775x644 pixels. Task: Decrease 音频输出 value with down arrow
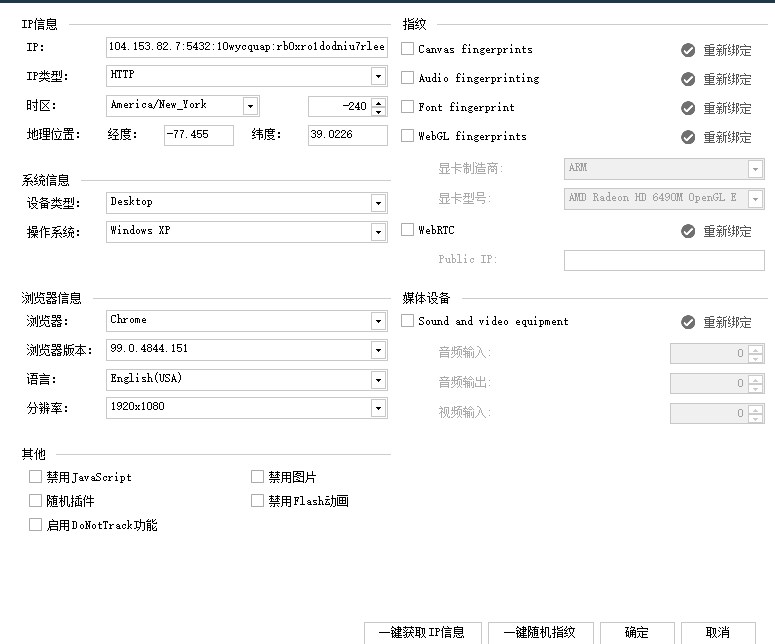pos(755,388)
